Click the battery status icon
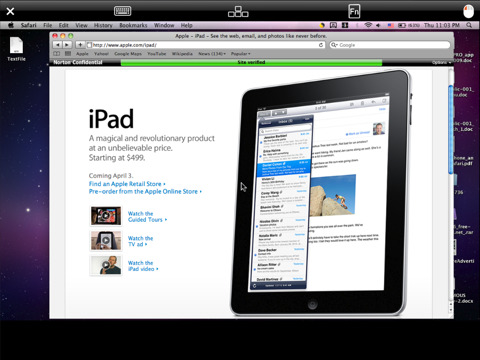Viewport: 480px width, 360px height. [402, 25]
